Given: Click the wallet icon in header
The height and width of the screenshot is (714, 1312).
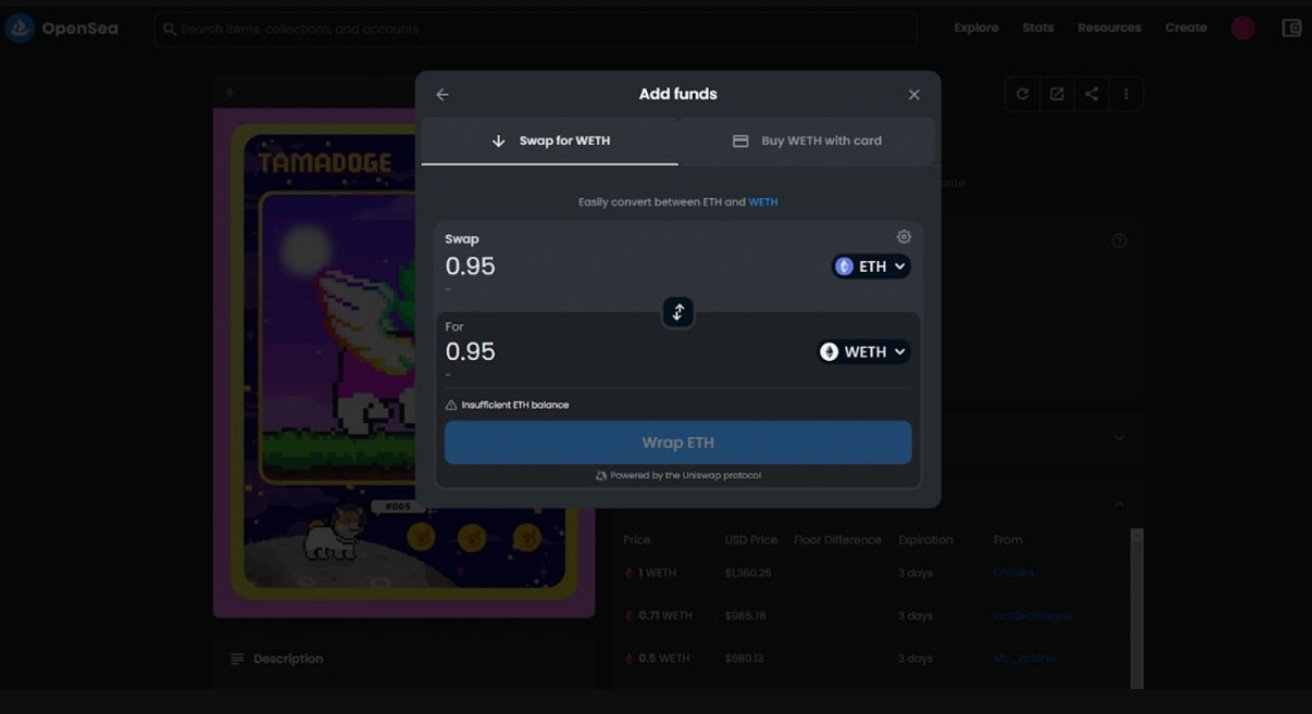Looking at the screenshot, I should 1291,28.
